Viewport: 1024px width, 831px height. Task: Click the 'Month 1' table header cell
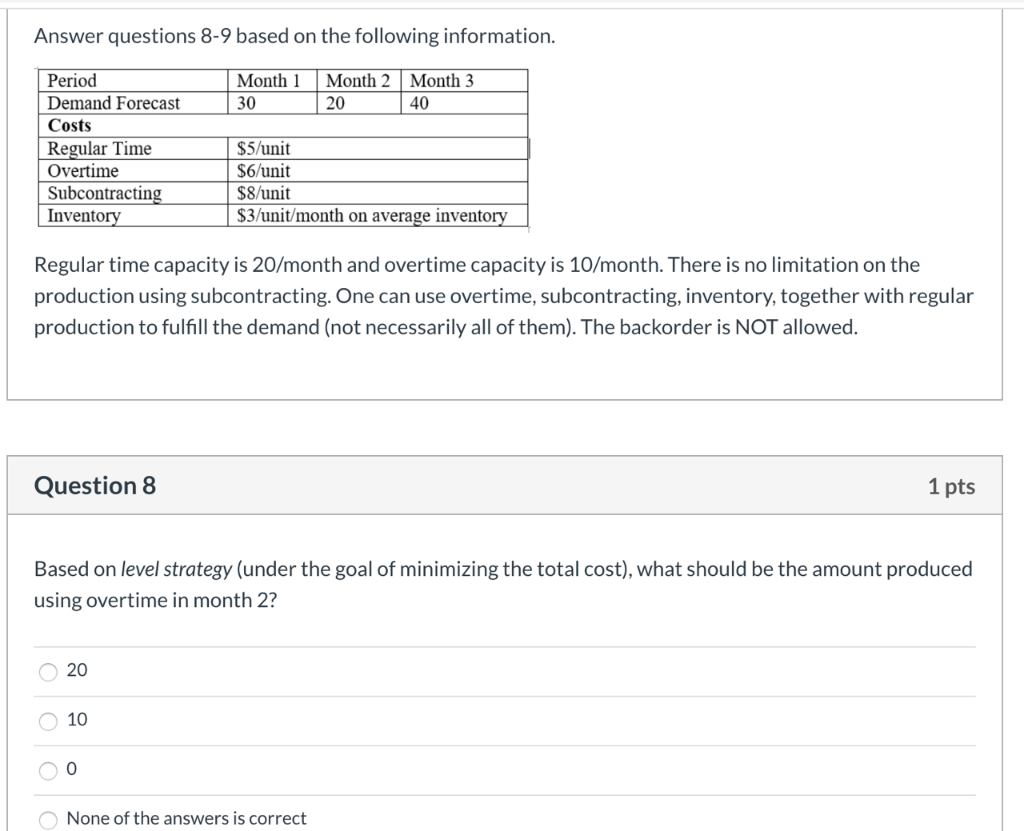pyautogui.click(x=266, y=81)
